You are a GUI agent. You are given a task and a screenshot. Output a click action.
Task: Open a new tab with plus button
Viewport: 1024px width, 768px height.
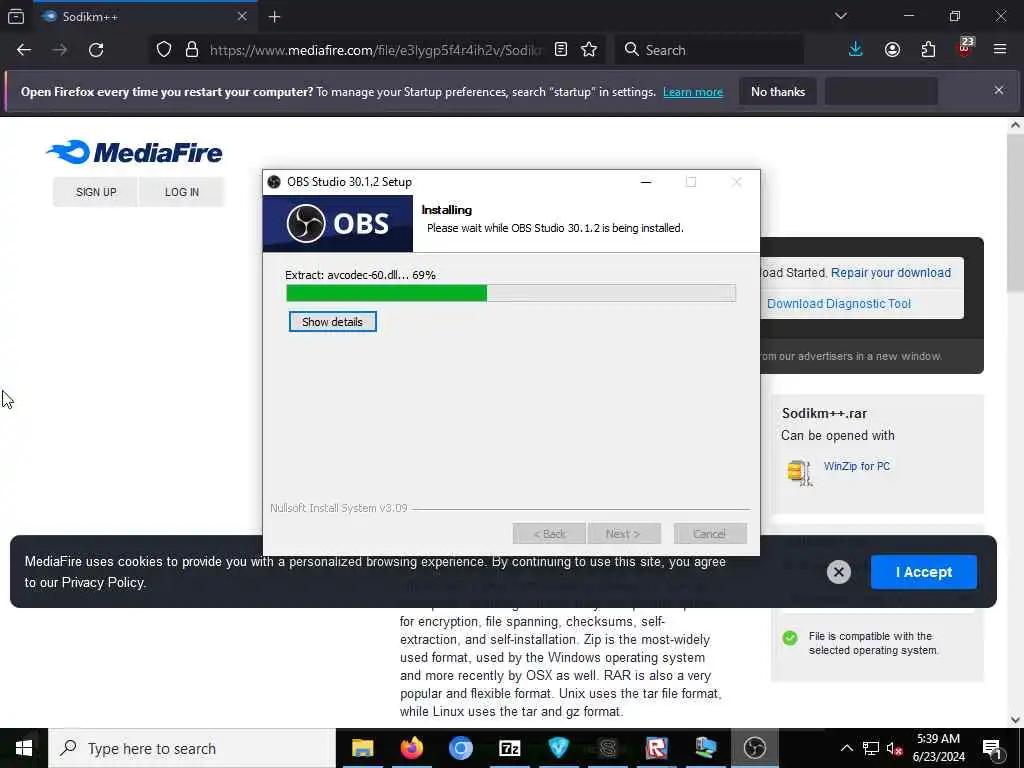coord(274,17)
